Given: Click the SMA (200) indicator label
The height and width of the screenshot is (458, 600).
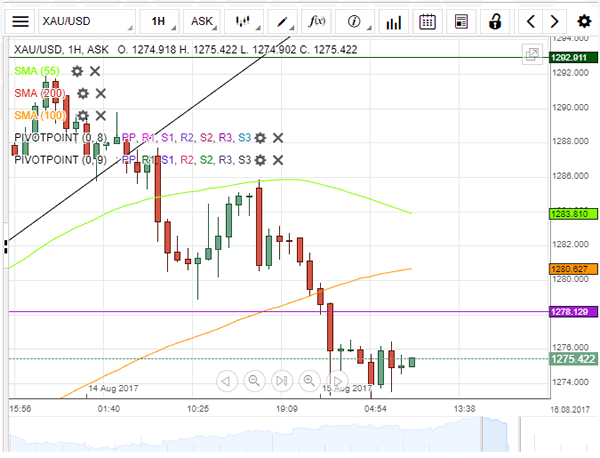Looking at the screenshot, I should point(40,93).
